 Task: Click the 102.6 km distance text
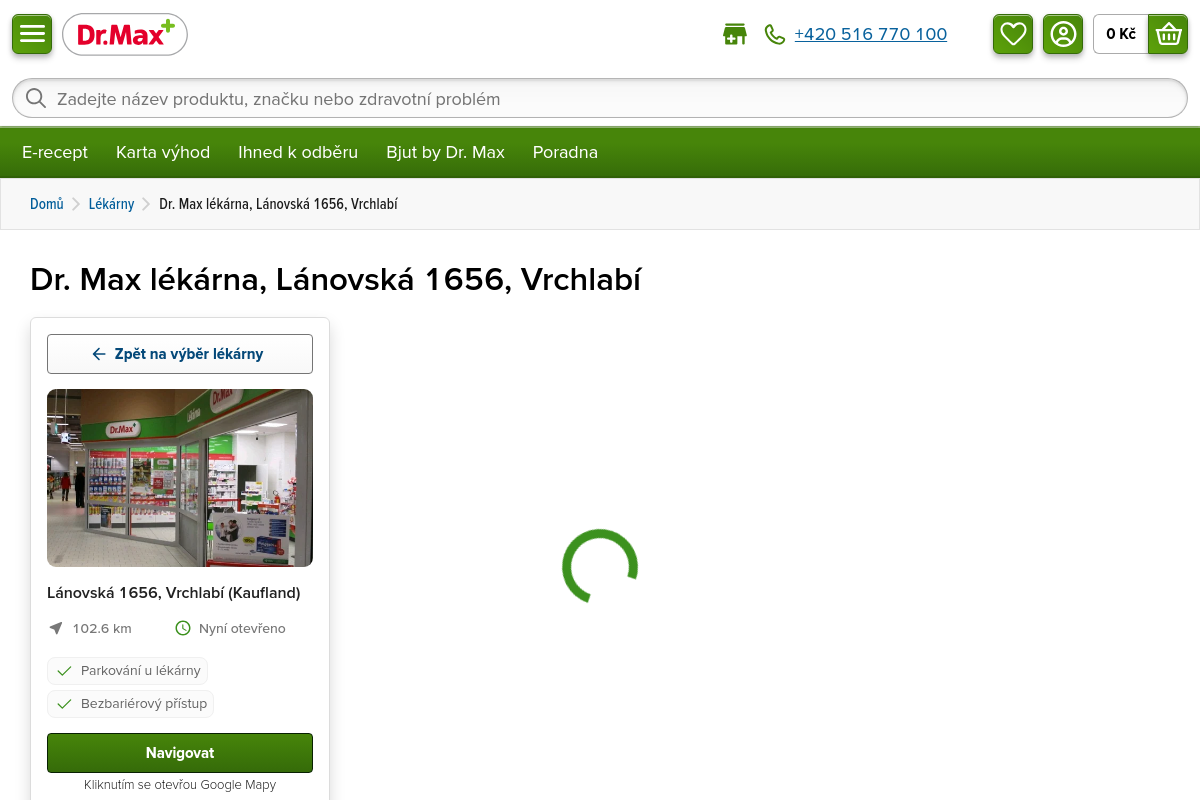[102, 628]
